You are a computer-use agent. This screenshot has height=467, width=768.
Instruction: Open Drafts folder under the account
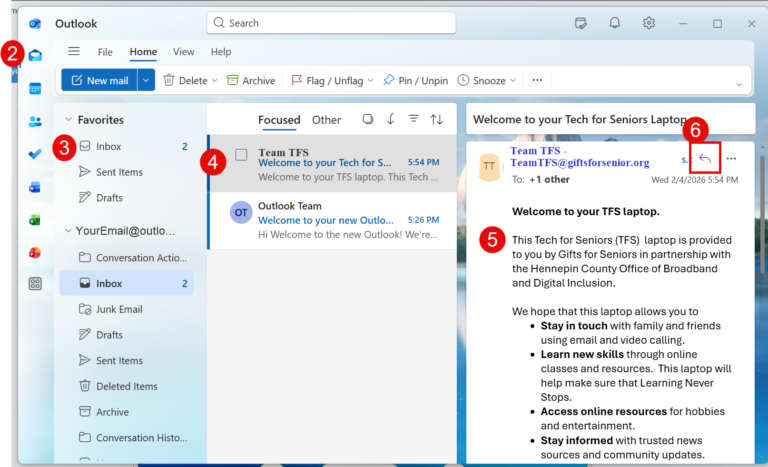point(127,335)
